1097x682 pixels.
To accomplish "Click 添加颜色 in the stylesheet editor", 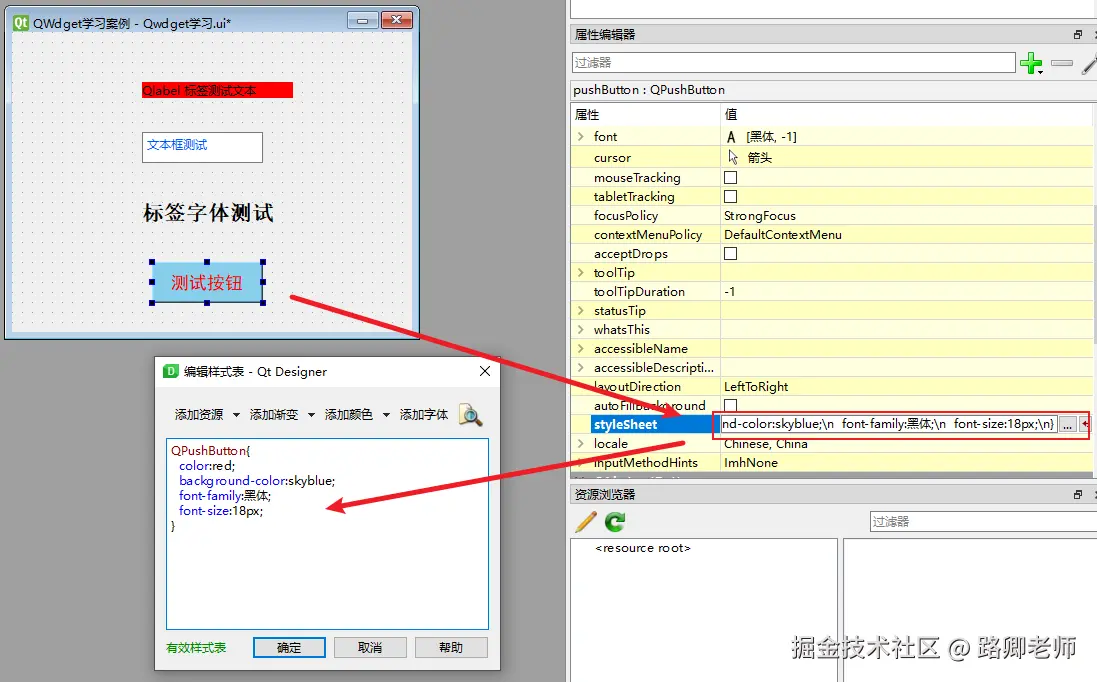I will click(x=349, y=415).
